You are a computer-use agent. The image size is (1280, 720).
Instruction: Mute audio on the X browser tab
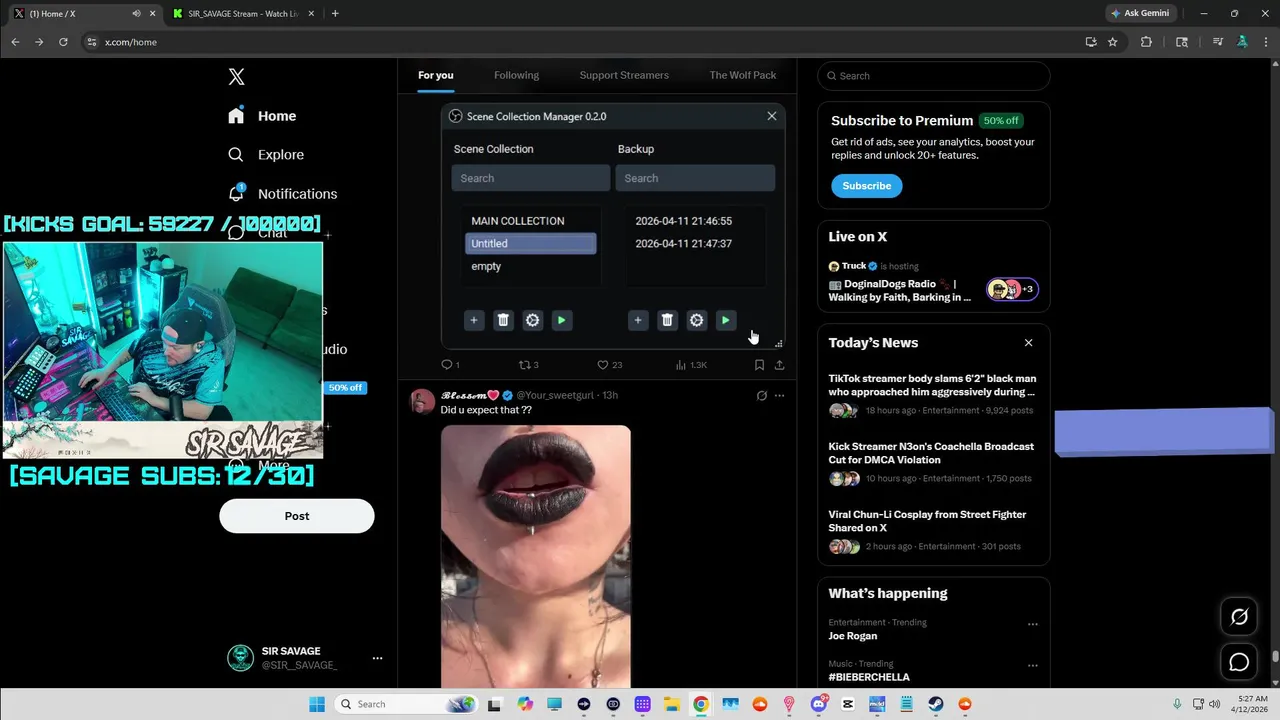(136, 14)
